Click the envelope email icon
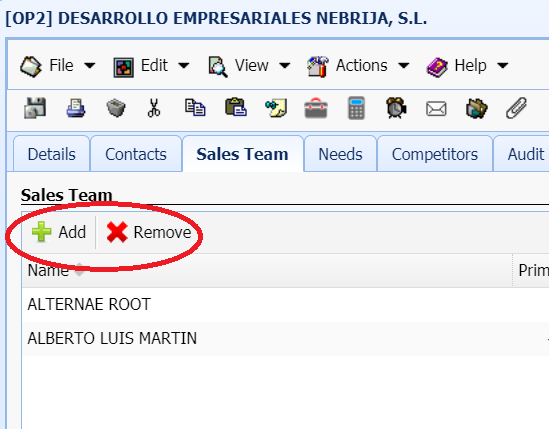Screen dimensions: 549x429 (x=436, y=109)
